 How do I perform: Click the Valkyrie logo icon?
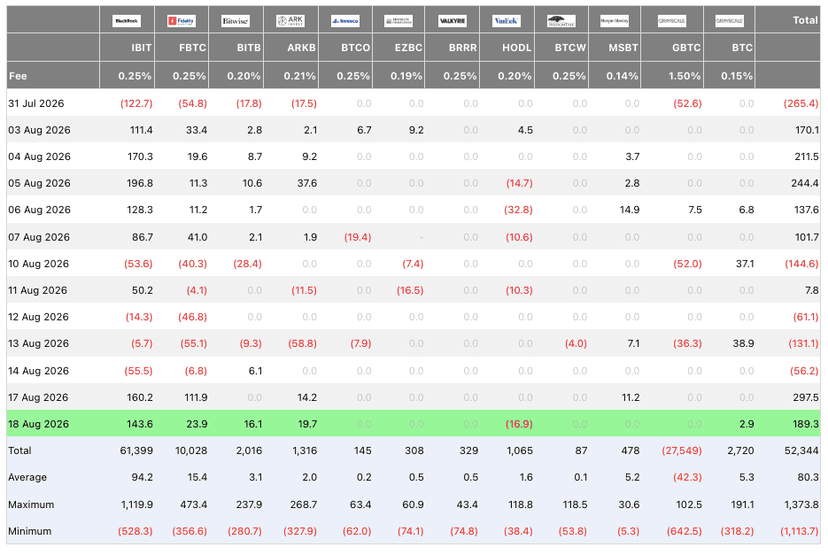coord(453,21)
